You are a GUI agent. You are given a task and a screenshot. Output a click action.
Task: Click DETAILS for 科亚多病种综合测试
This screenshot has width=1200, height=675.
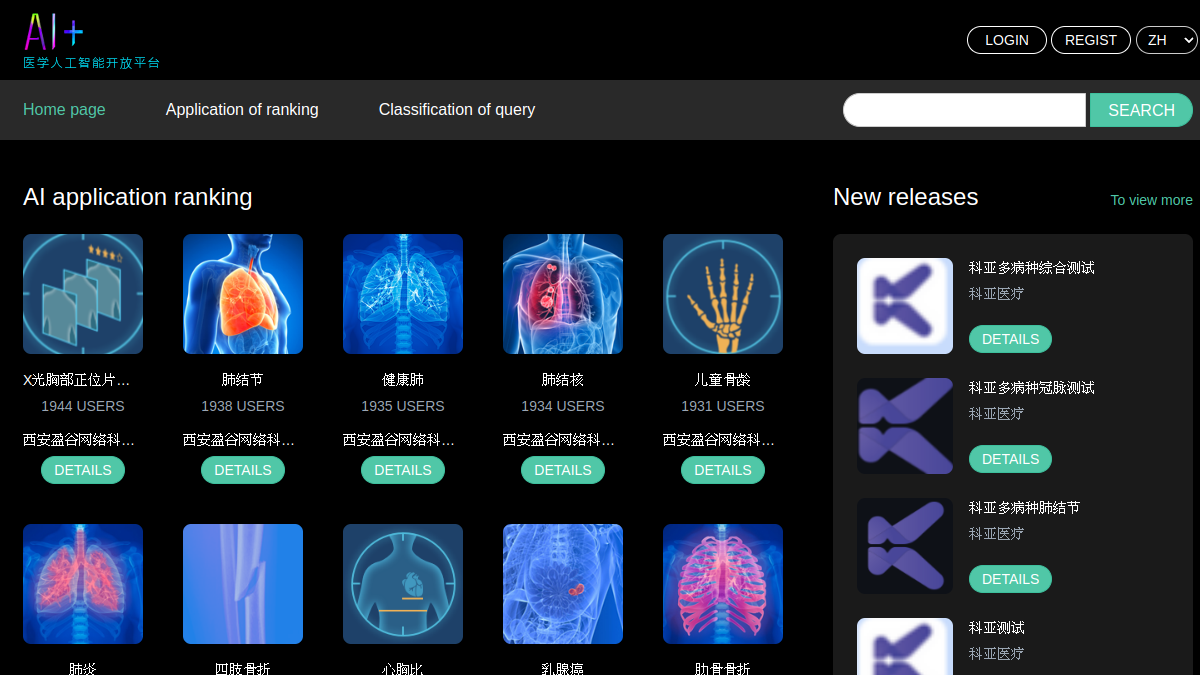click(x=1010, y=339)
